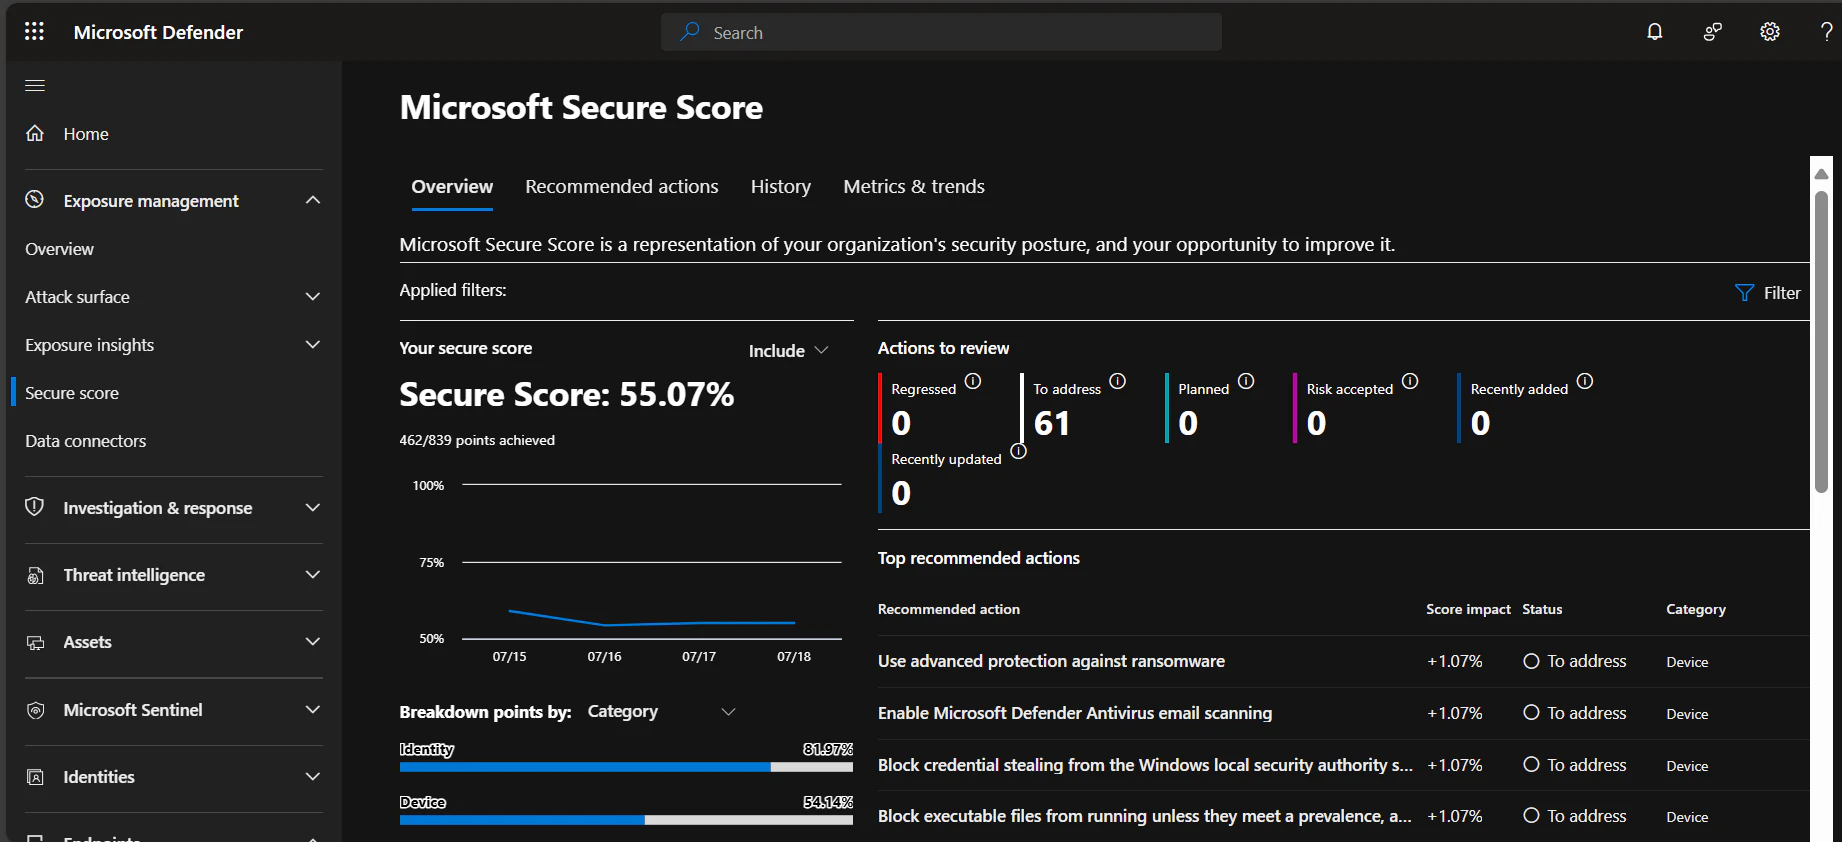Expand Microsoft Sentinel chevron

[x=313, y=709]
